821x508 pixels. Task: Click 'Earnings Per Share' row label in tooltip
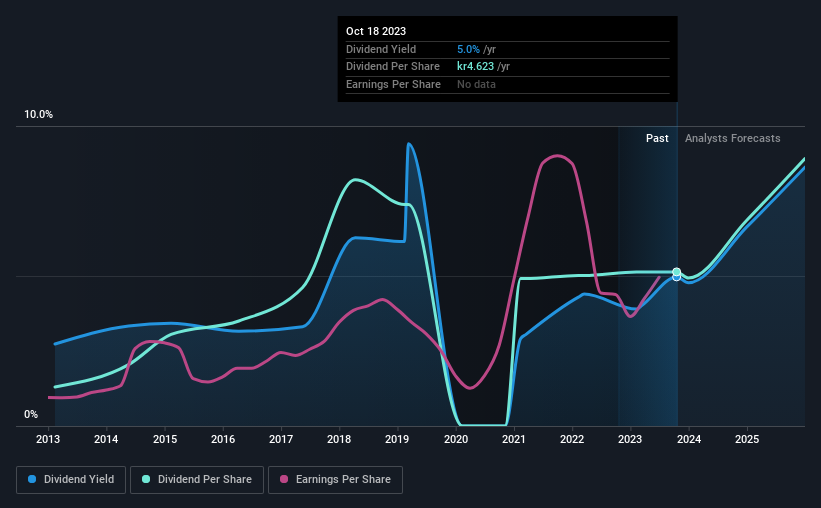point(393,84)
